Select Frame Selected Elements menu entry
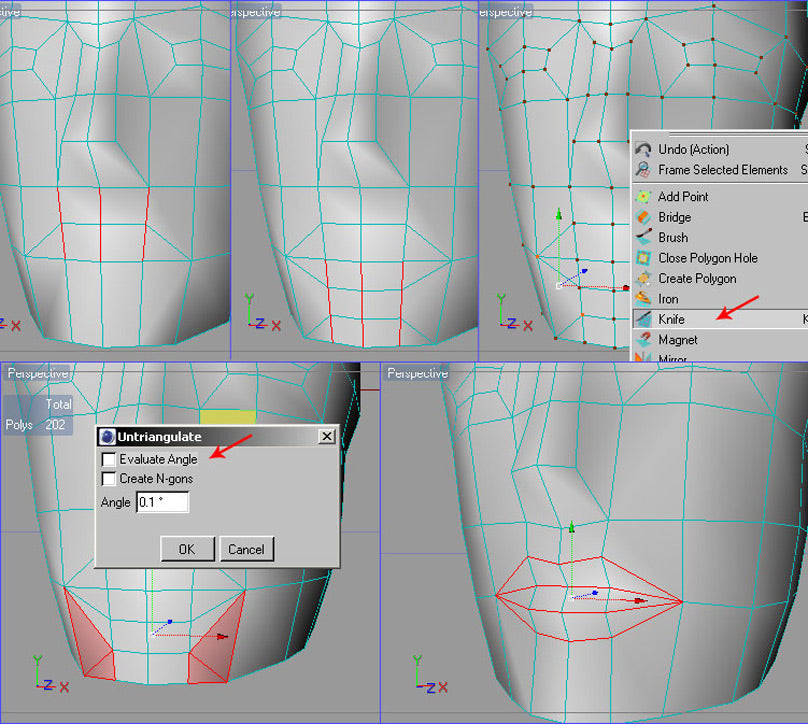The image size is (808, 724). [722, 170]
